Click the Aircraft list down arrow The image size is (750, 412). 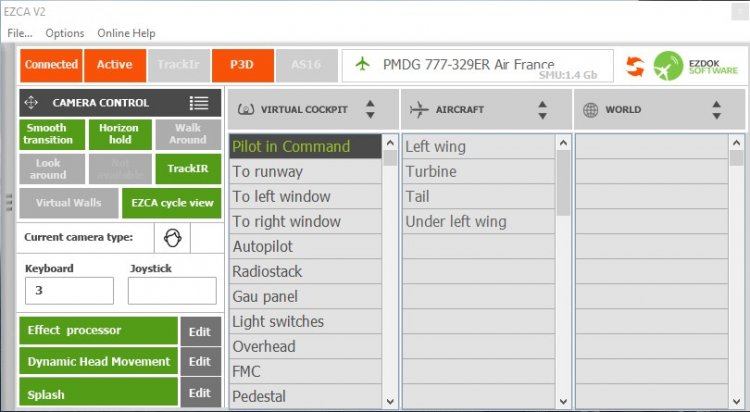click(563, 401)
